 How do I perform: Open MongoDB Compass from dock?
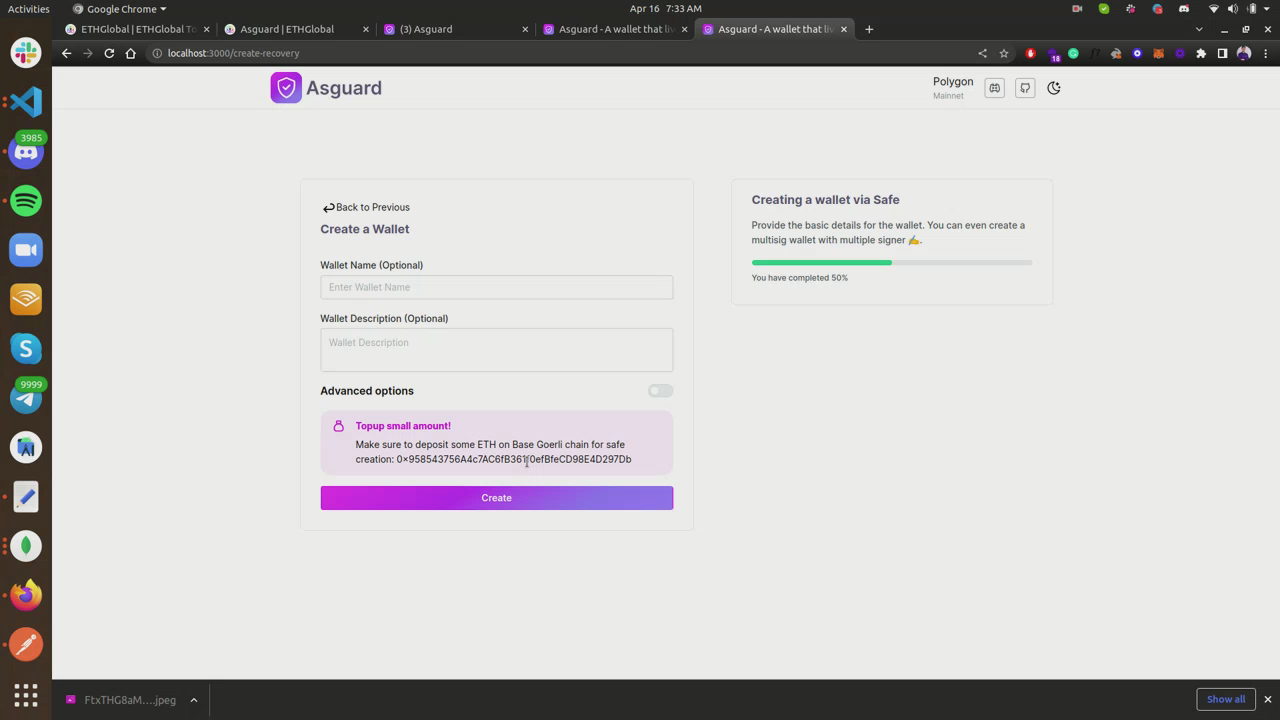pyautogui.click(x=26, y=546)
